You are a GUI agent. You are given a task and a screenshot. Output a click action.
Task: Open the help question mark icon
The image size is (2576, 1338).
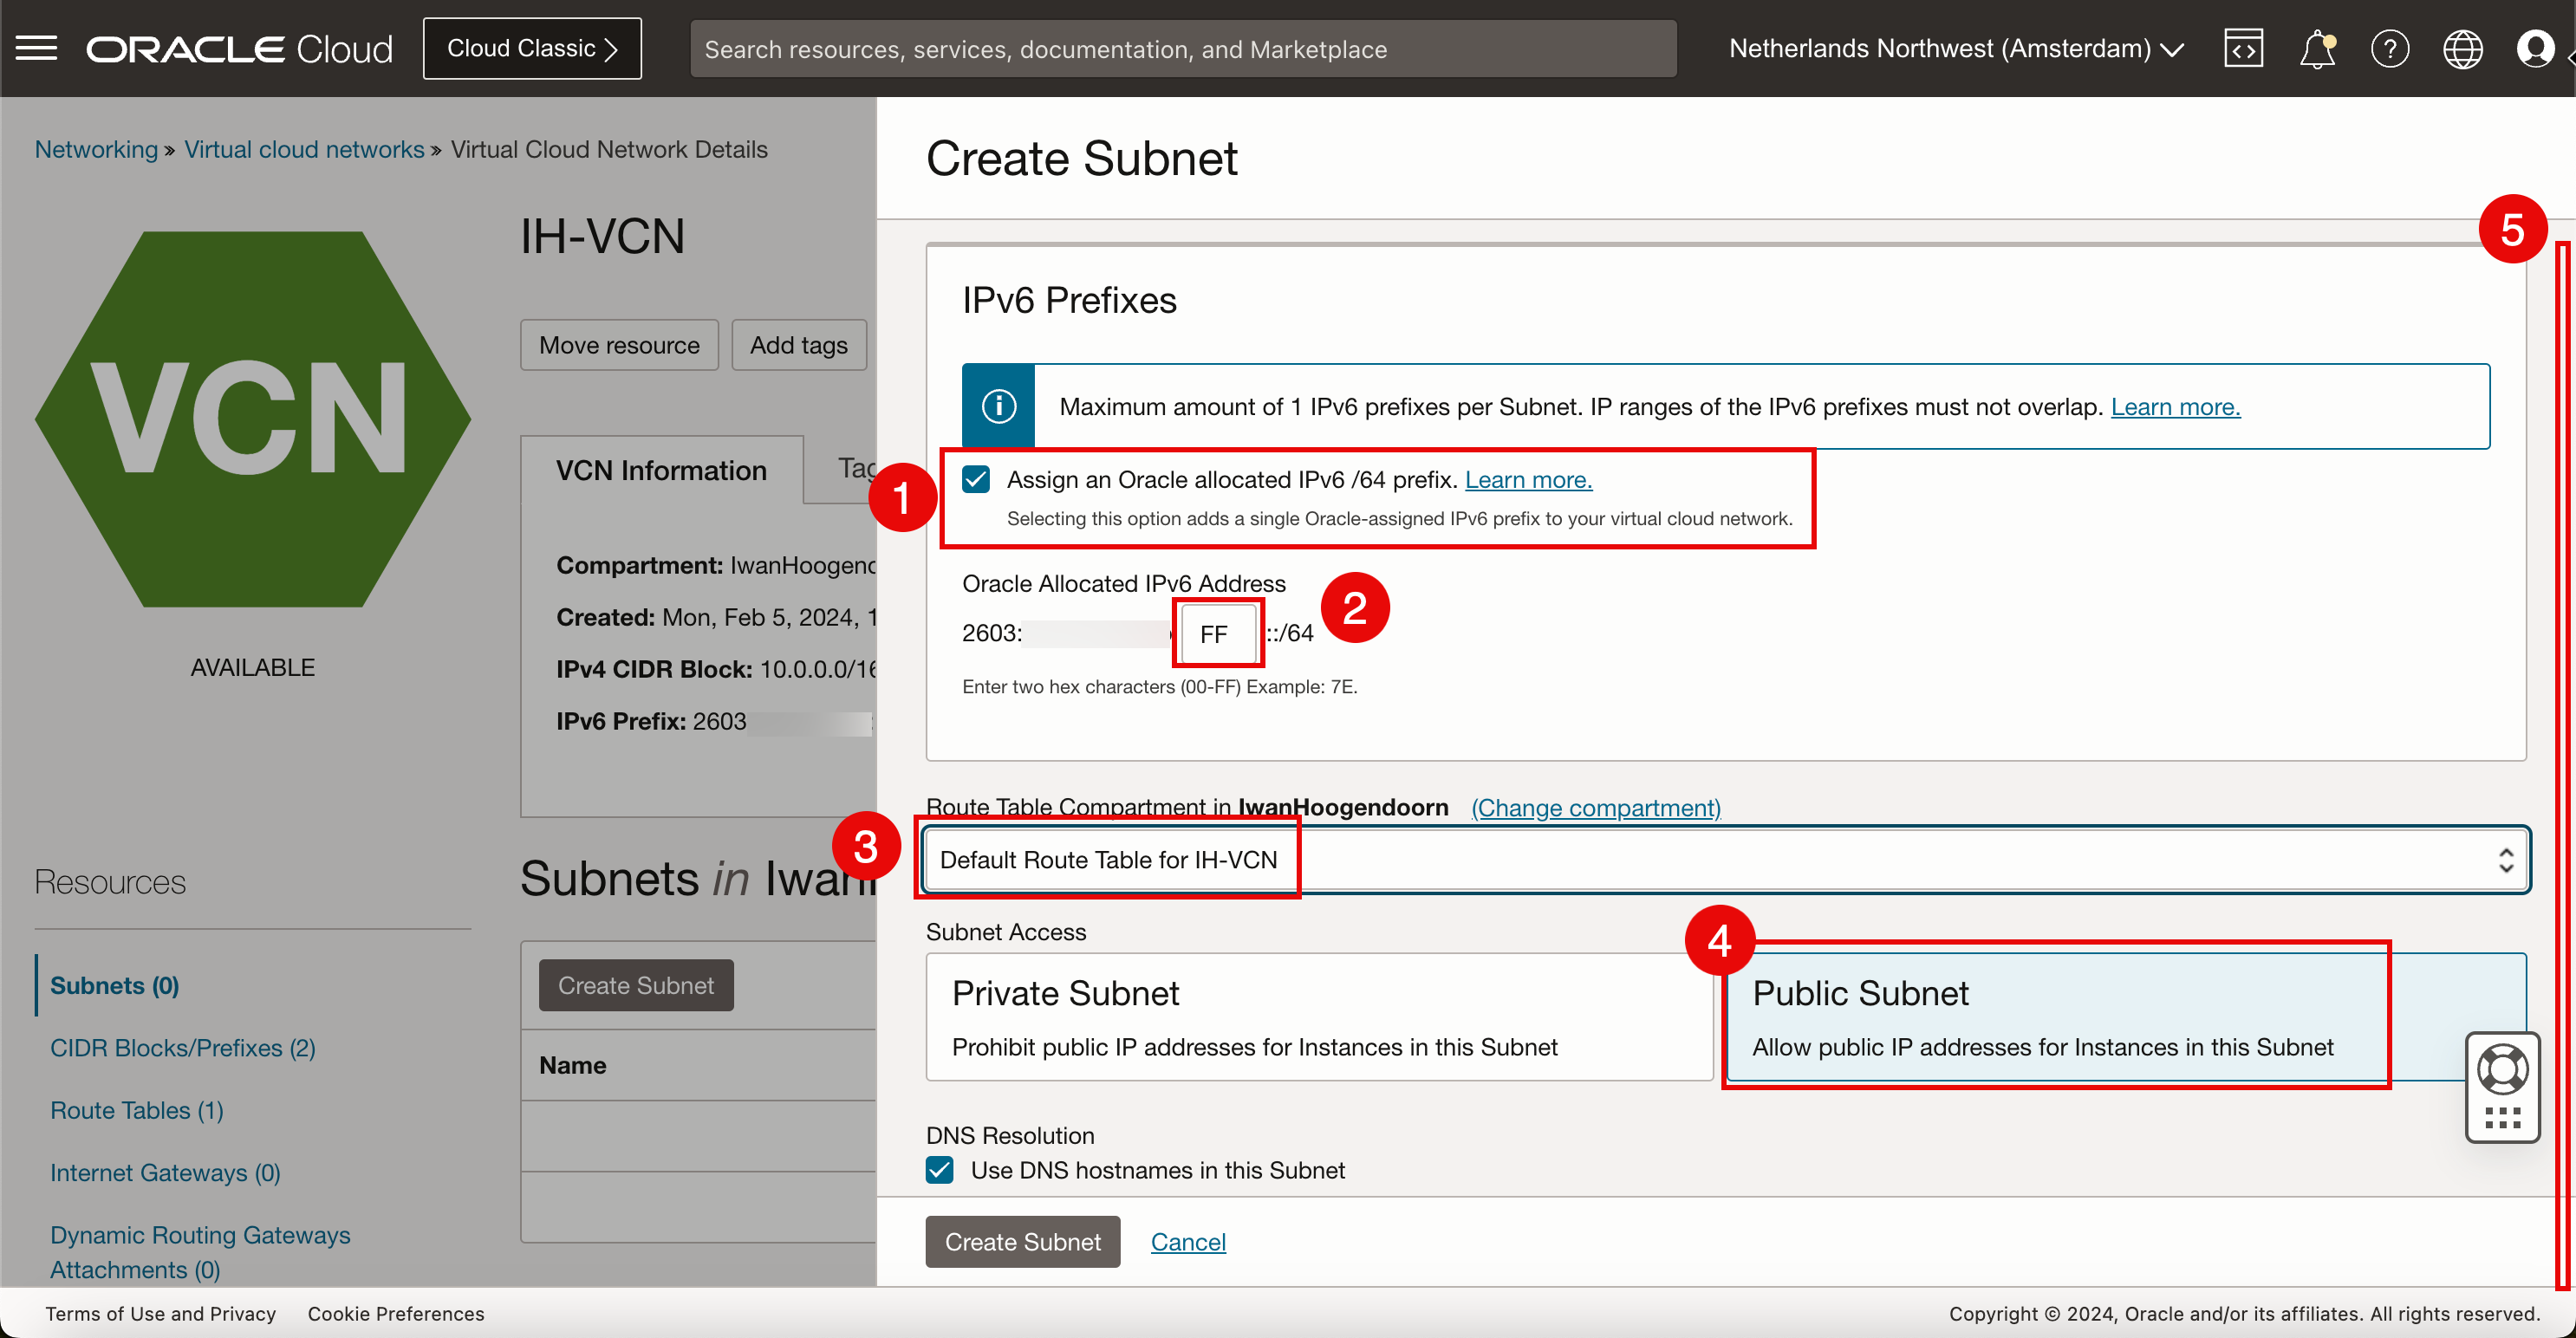point(2390,48)
